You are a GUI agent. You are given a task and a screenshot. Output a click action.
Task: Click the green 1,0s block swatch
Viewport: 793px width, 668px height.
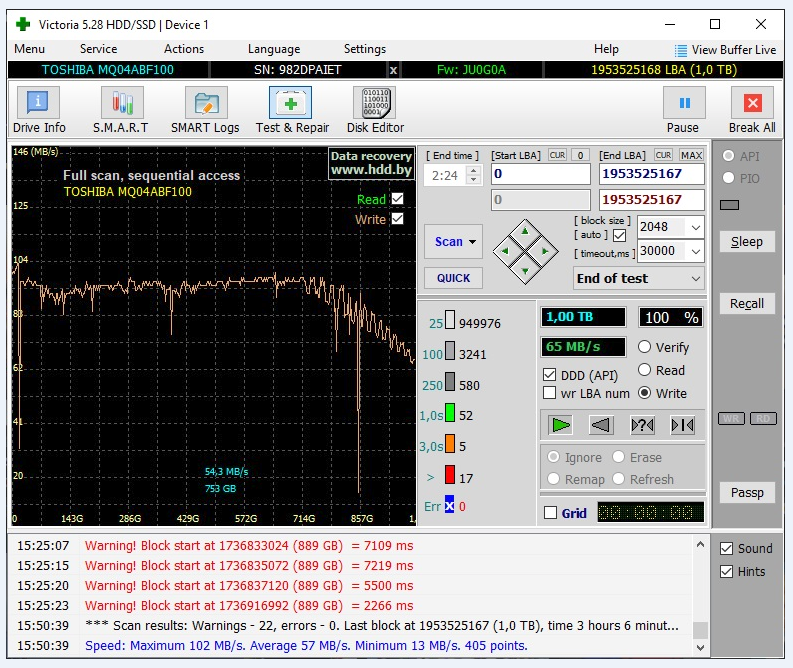point(449,413)
